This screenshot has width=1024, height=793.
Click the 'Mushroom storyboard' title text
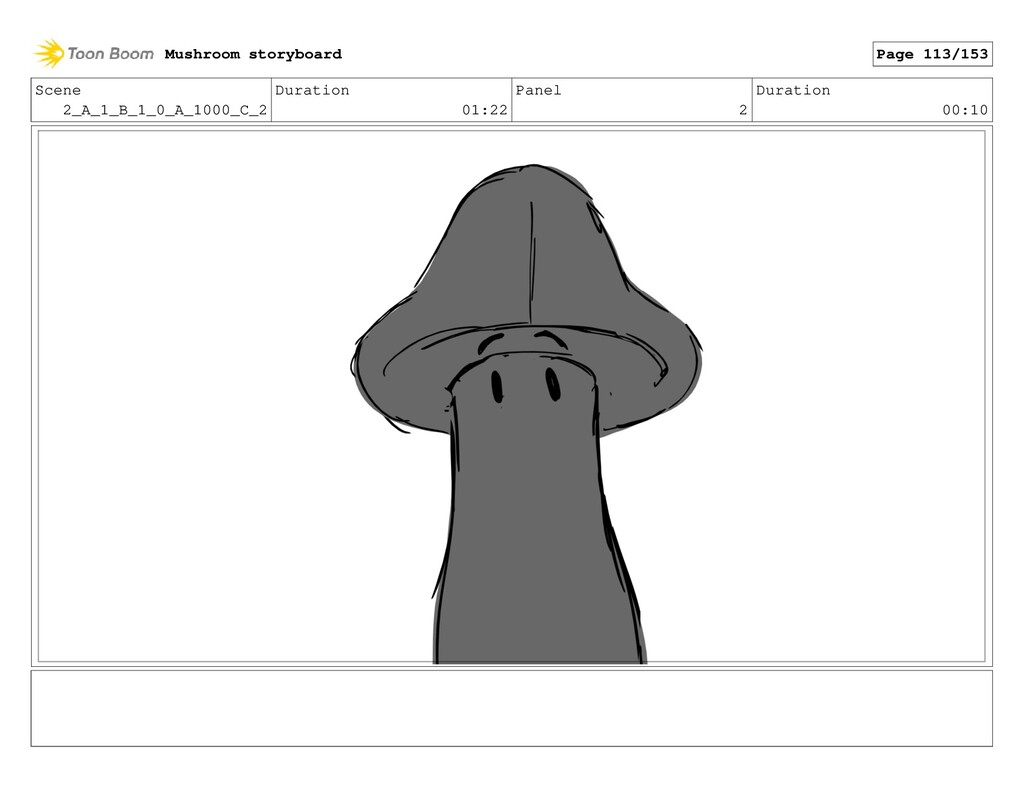[x=253, y=54]
